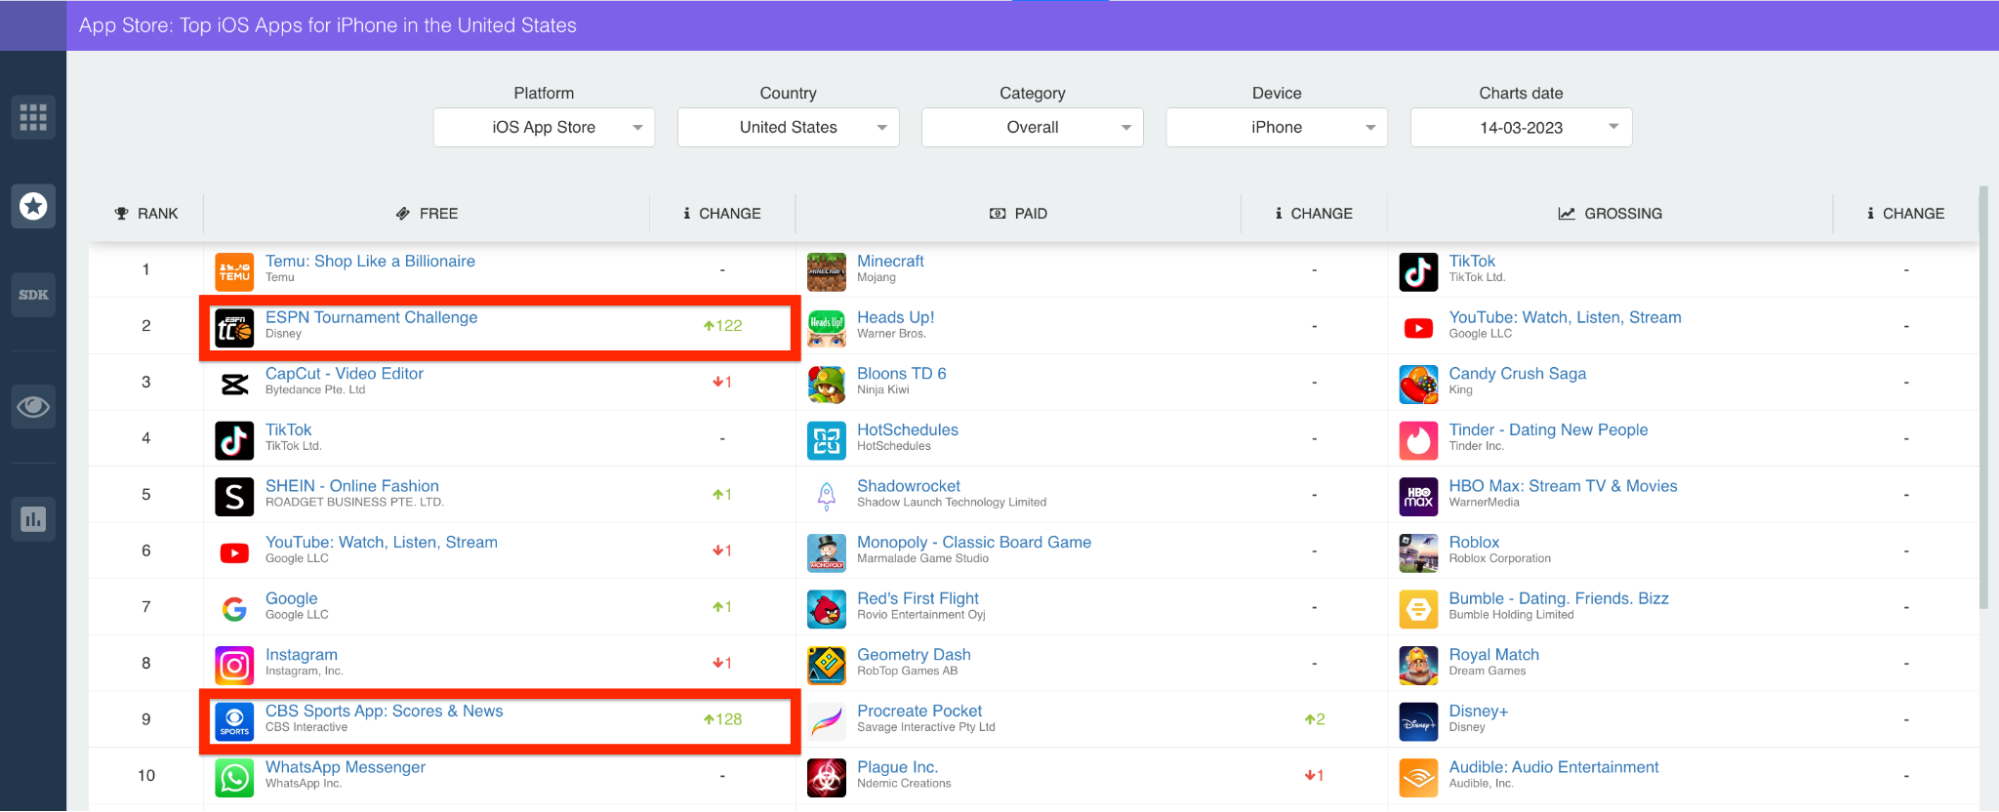This screenshot has width=1999, height=812.
Task: Open the bar chart reports sidebar icon
Action: coord(33,519)
